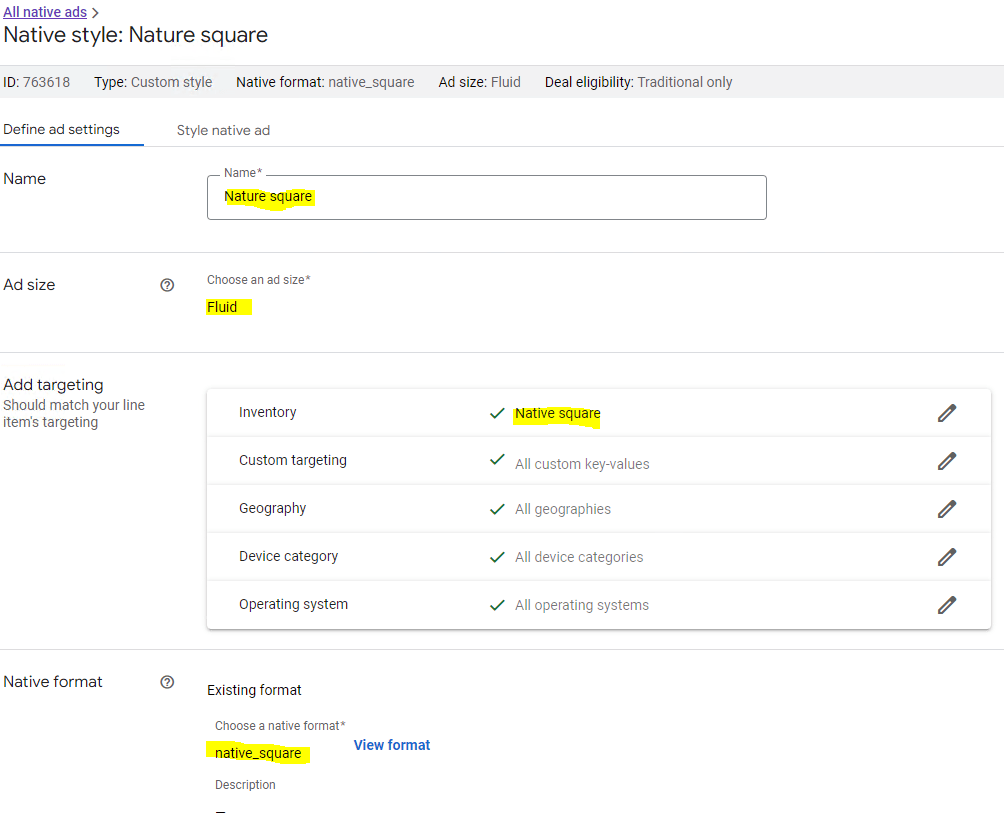1004x824 pixels.
Task: Select the Native square inventory value
Action: [557, 413]
